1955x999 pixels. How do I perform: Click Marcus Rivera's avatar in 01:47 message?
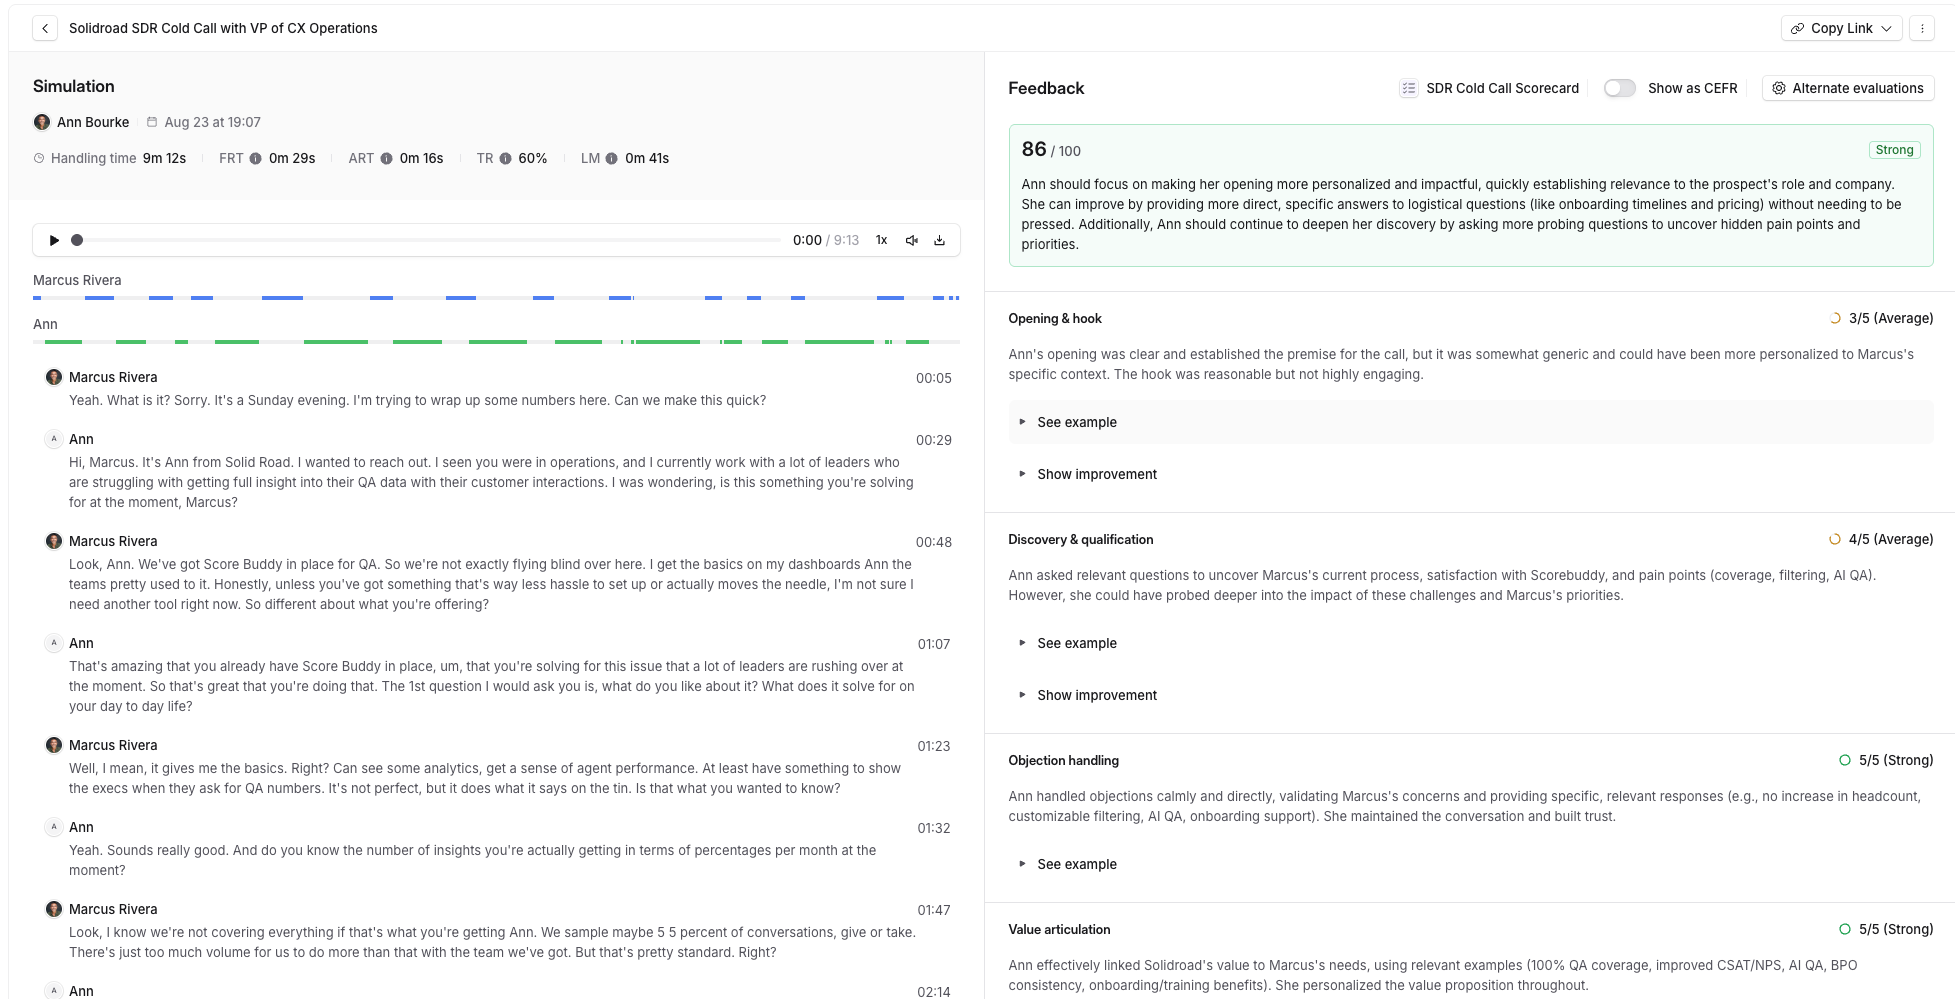(x=54, y=909)
